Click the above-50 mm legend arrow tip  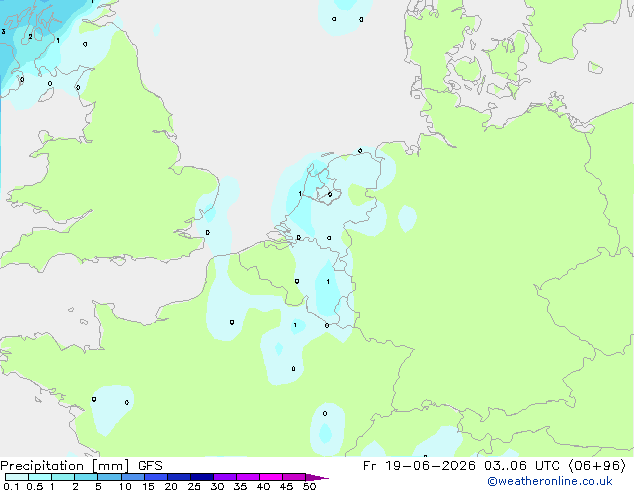[x=317, y=477]
